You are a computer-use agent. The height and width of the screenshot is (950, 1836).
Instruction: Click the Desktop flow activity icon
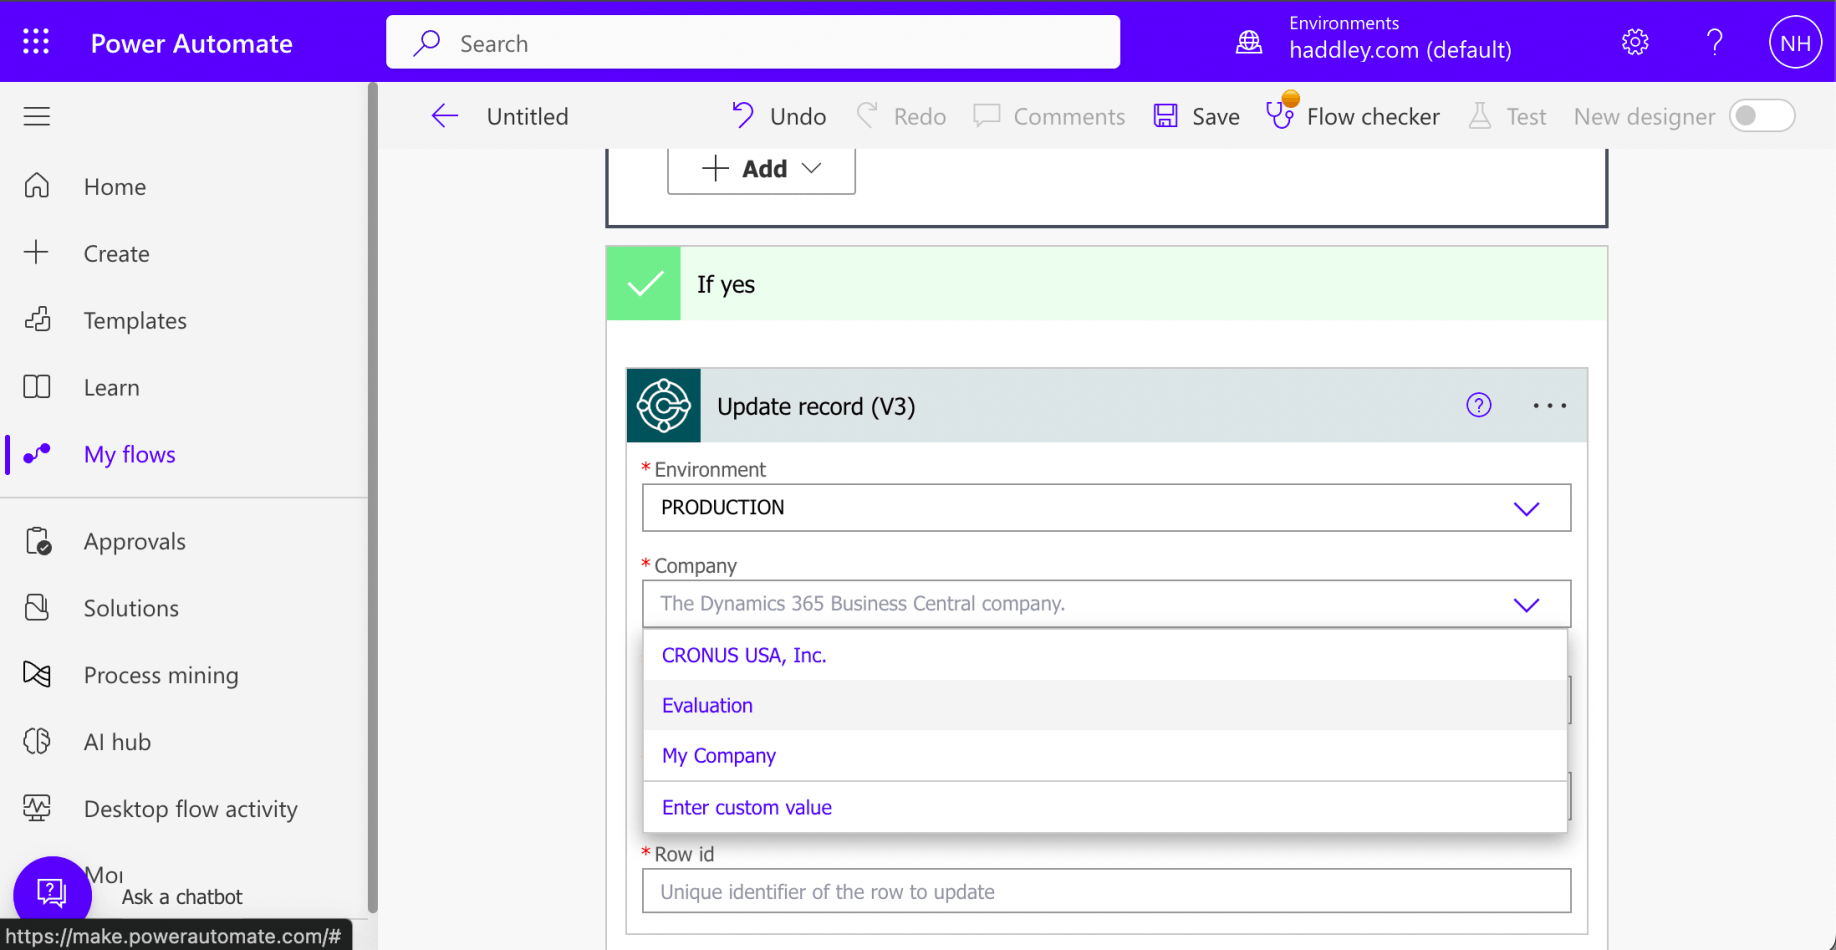click(x=37, y=808)
